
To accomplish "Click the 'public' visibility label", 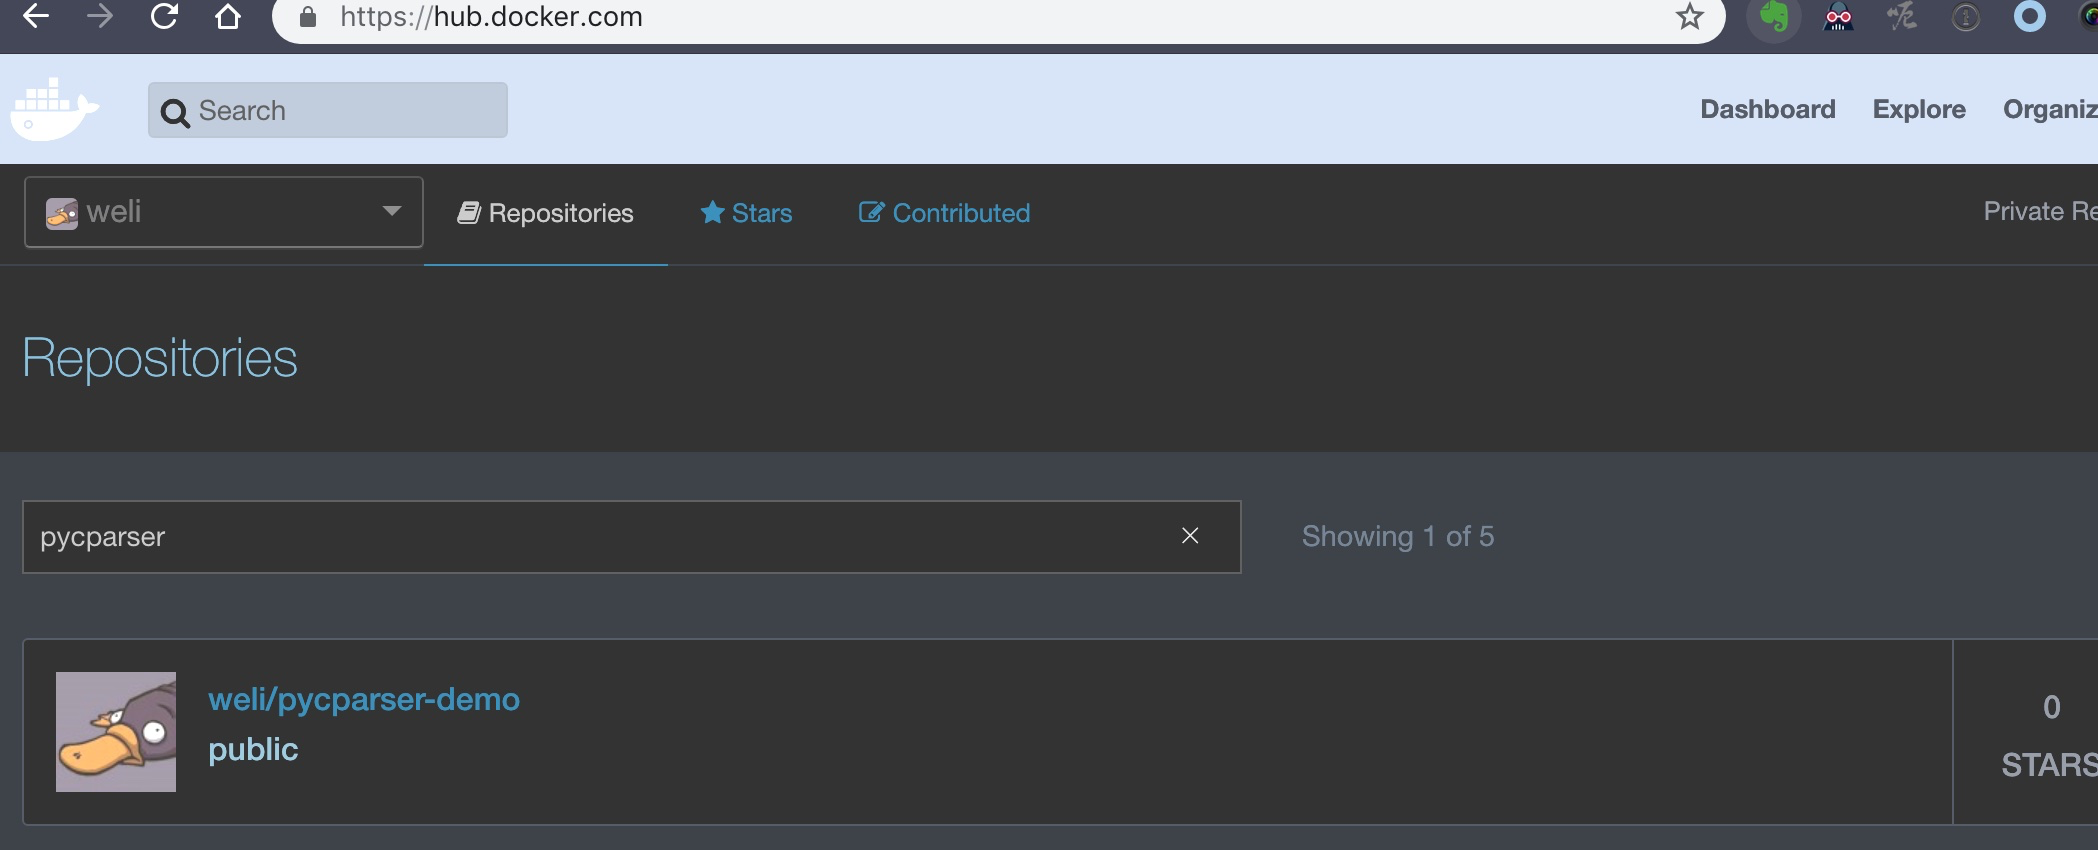I will [x=253, y=750].
